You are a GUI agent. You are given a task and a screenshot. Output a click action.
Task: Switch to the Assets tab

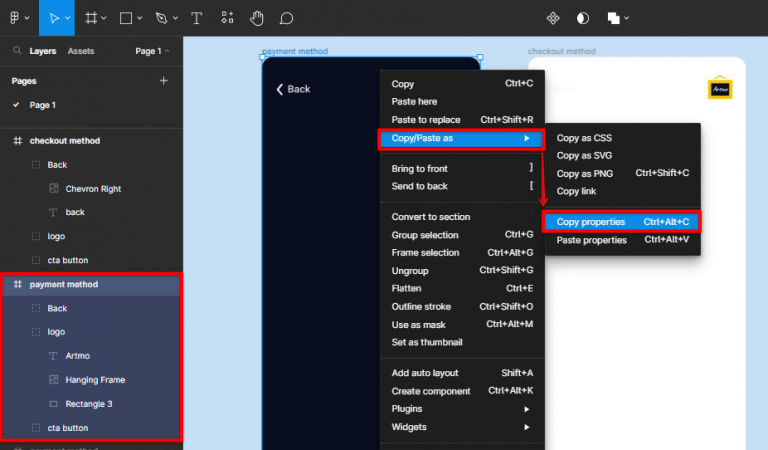click(81, 51)
